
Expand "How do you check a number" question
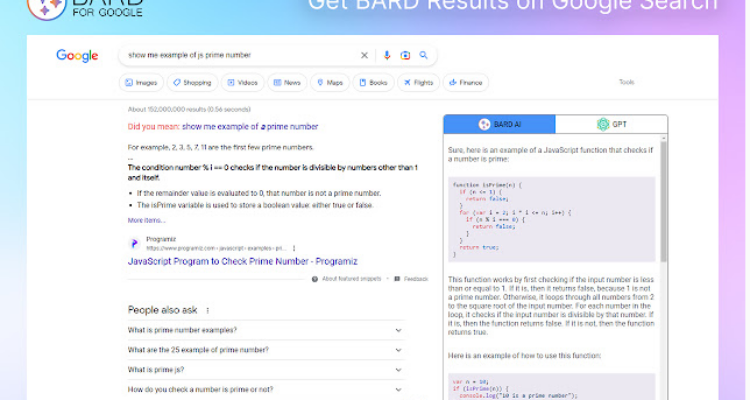click(398, 390)
